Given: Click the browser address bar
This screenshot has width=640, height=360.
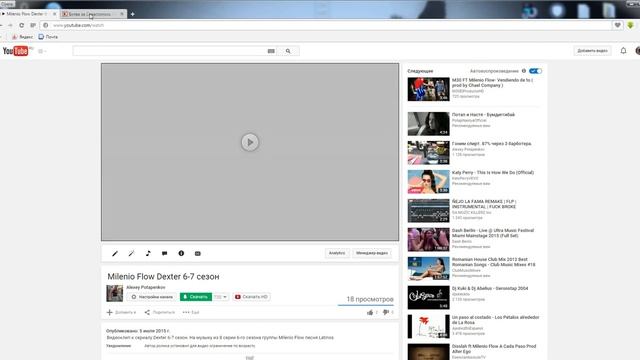Looking at the screenshot, I should pyautogui.click(x=327, y=25).
